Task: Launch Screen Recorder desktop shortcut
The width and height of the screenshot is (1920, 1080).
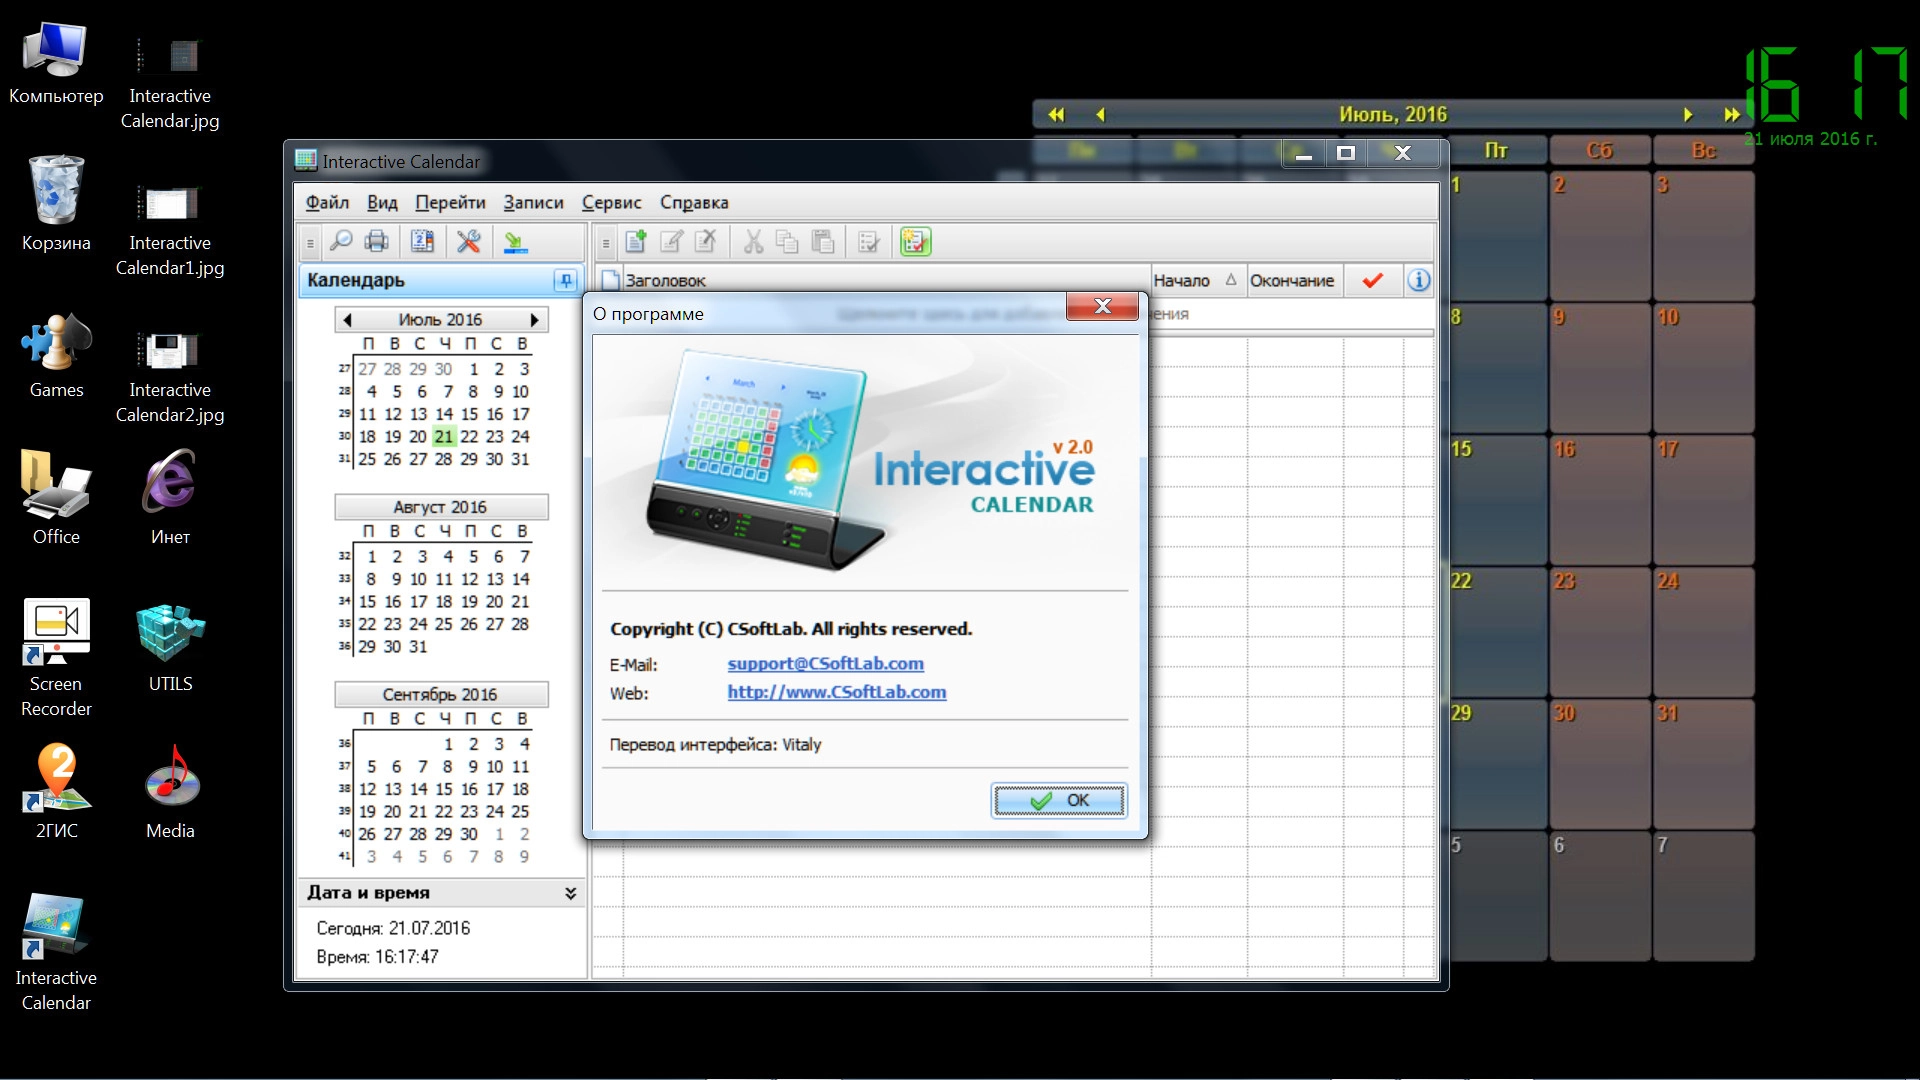Action: pos(56,657)
